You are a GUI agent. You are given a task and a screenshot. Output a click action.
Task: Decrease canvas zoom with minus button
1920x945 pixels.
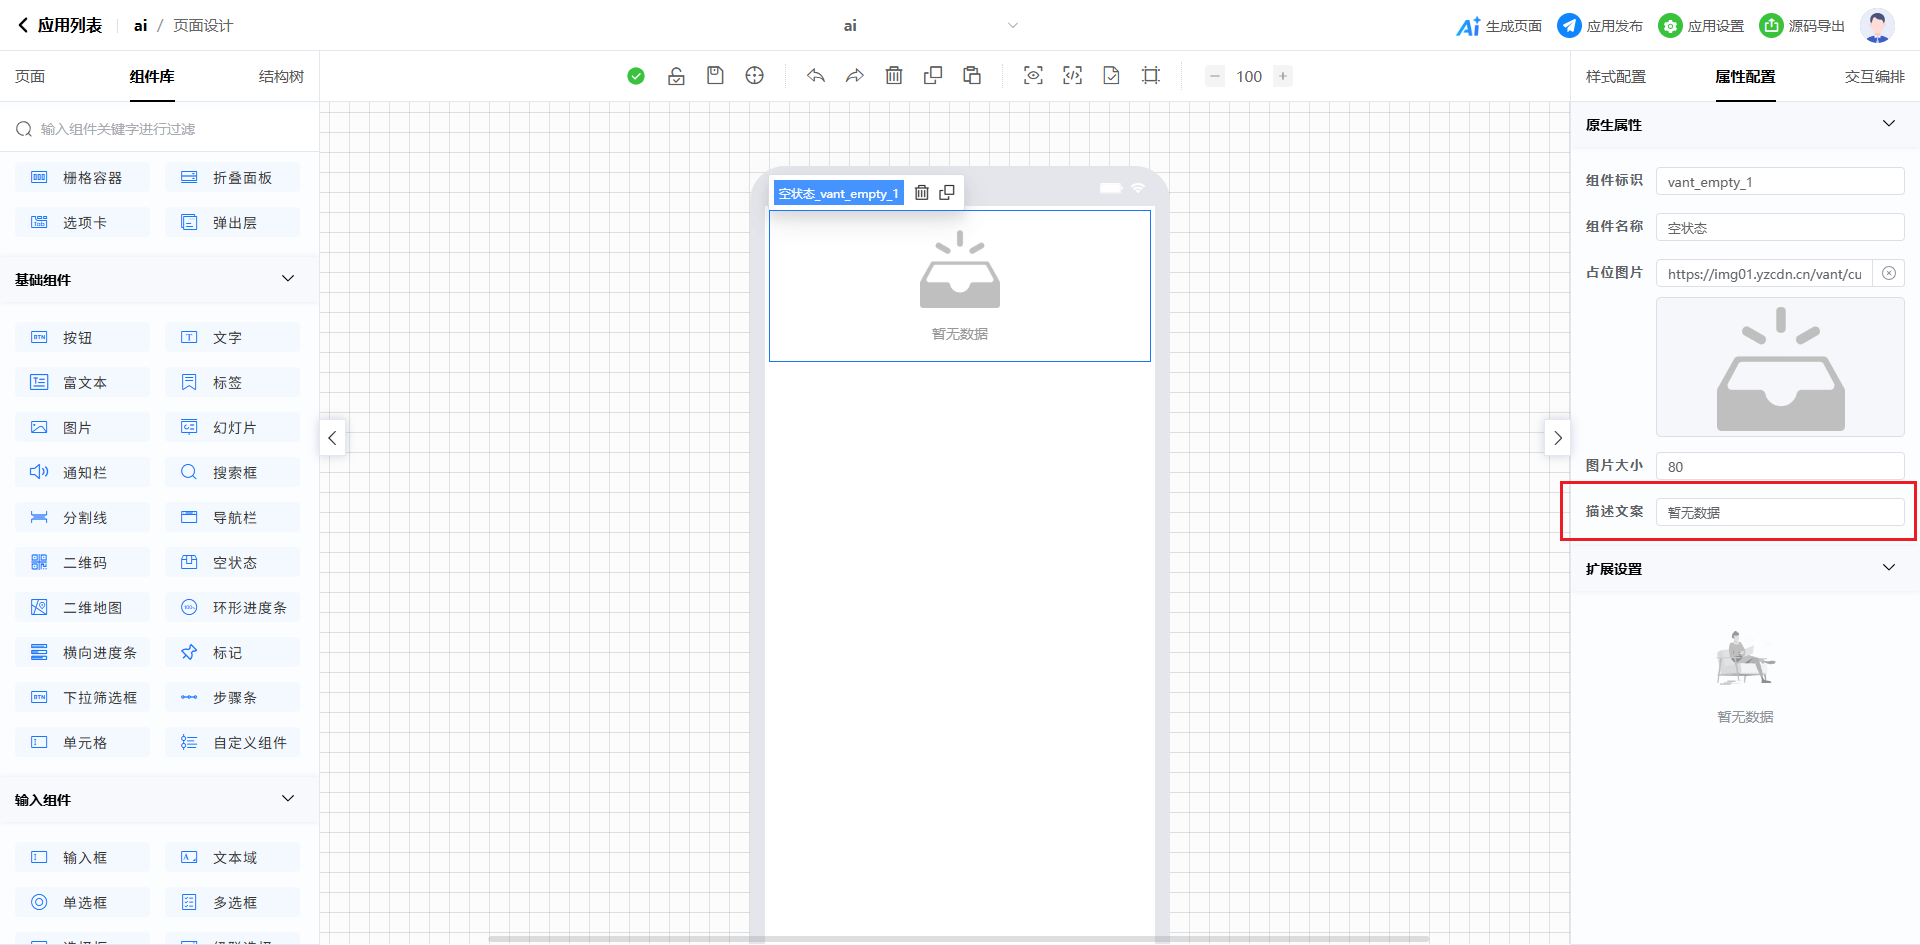coord(1215,76)
